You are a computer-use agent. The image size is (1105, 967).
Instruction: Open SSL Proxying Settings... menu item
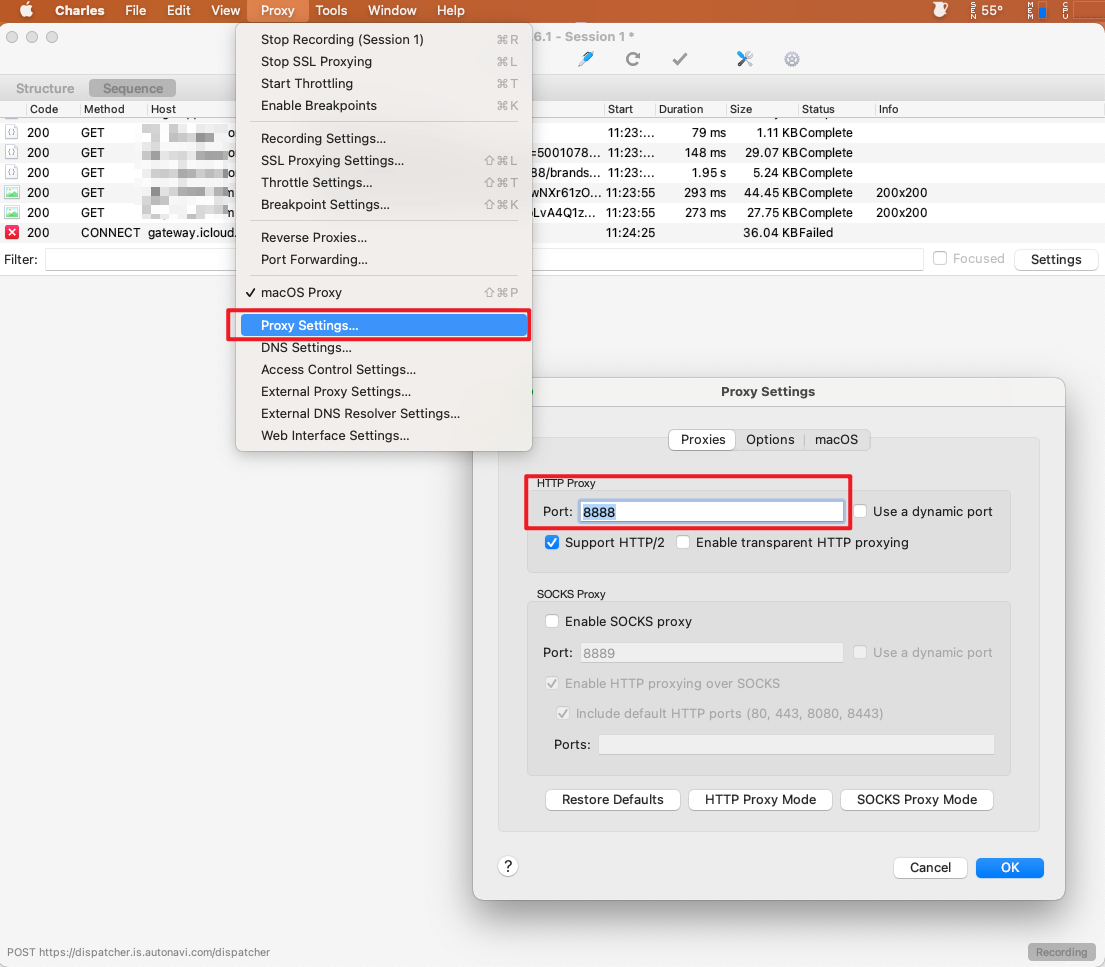(383, 161)
